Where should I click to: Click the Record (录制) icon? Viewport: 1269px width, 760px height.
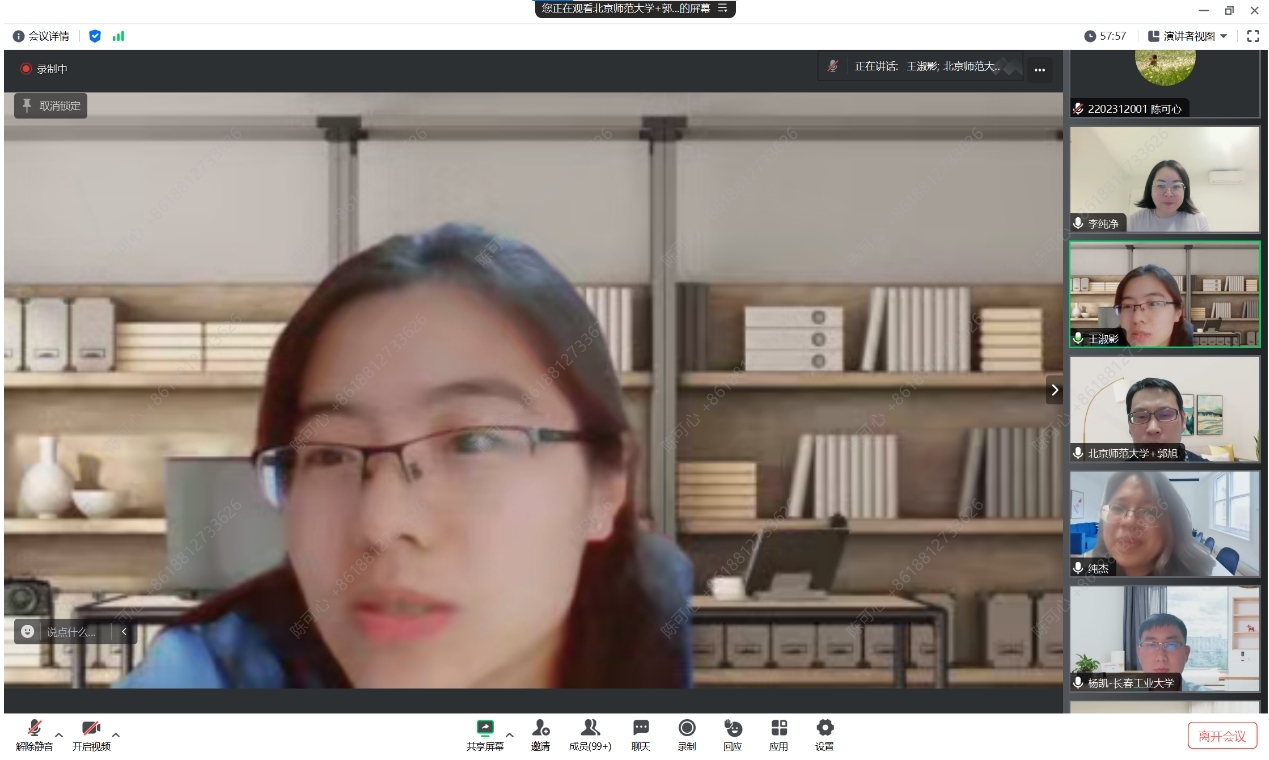(687, 729)
